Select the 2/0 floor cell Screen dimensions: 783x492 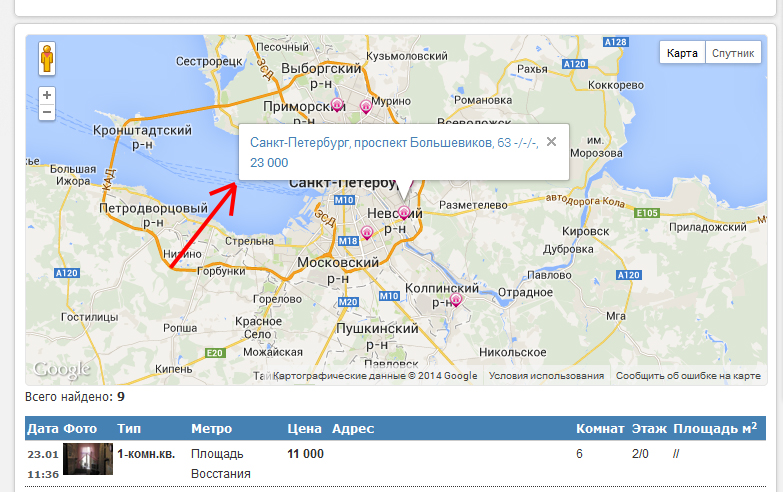pos(640,454)
